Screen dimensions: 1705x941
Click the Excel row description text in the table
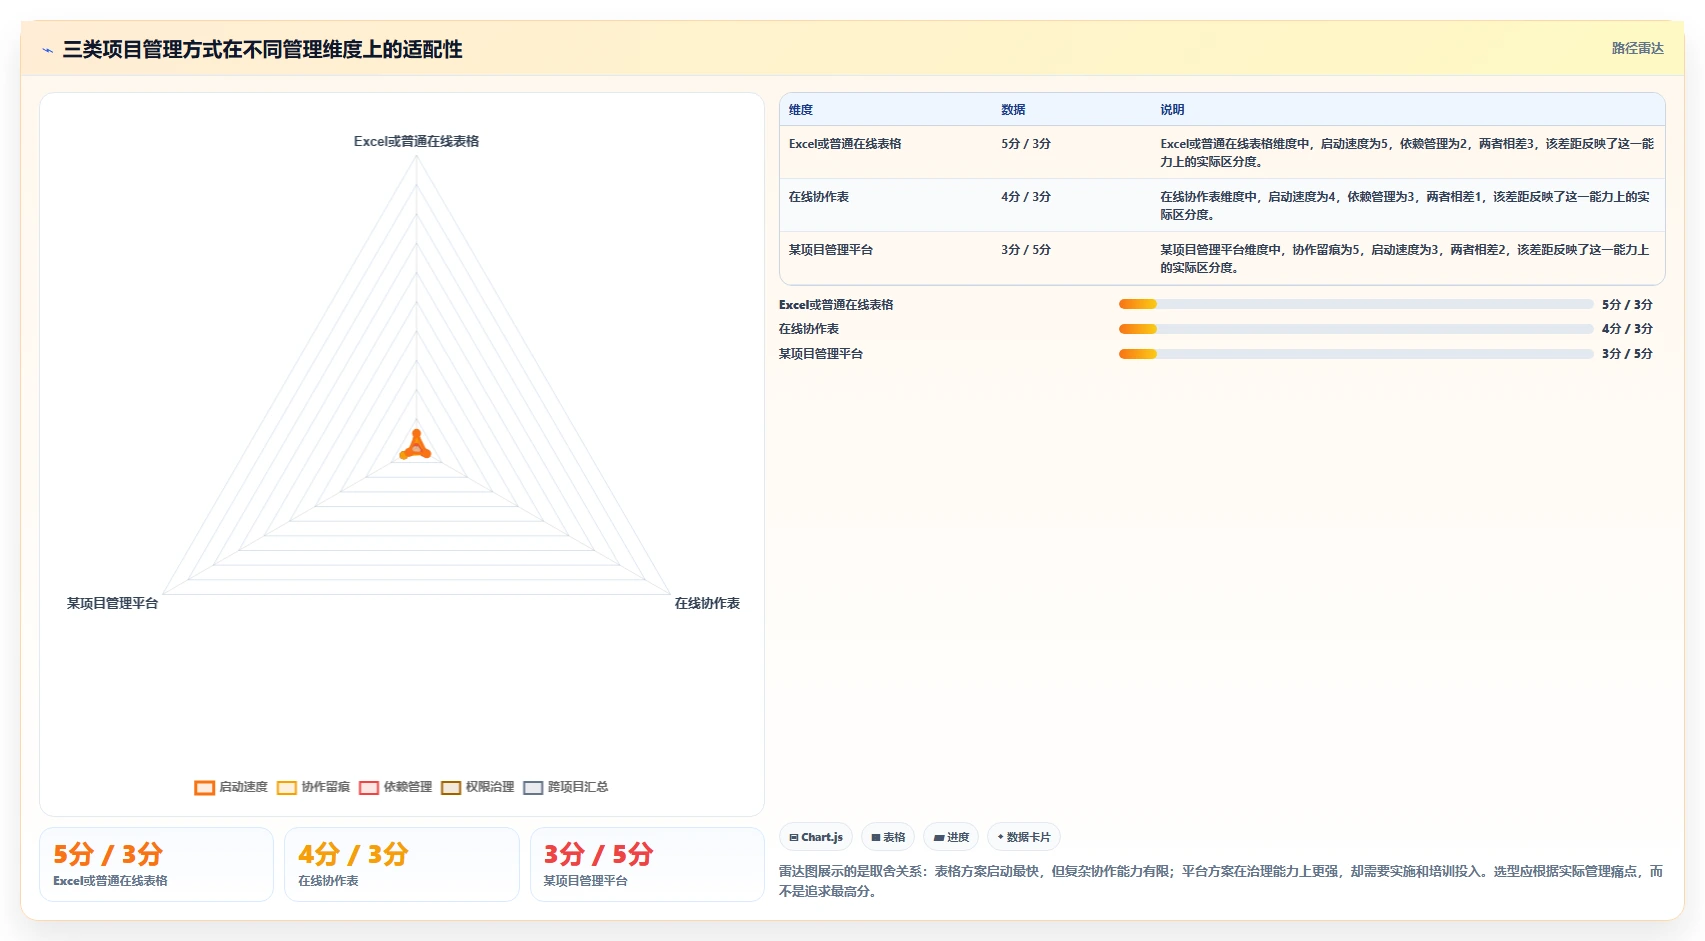point(1407,153)
